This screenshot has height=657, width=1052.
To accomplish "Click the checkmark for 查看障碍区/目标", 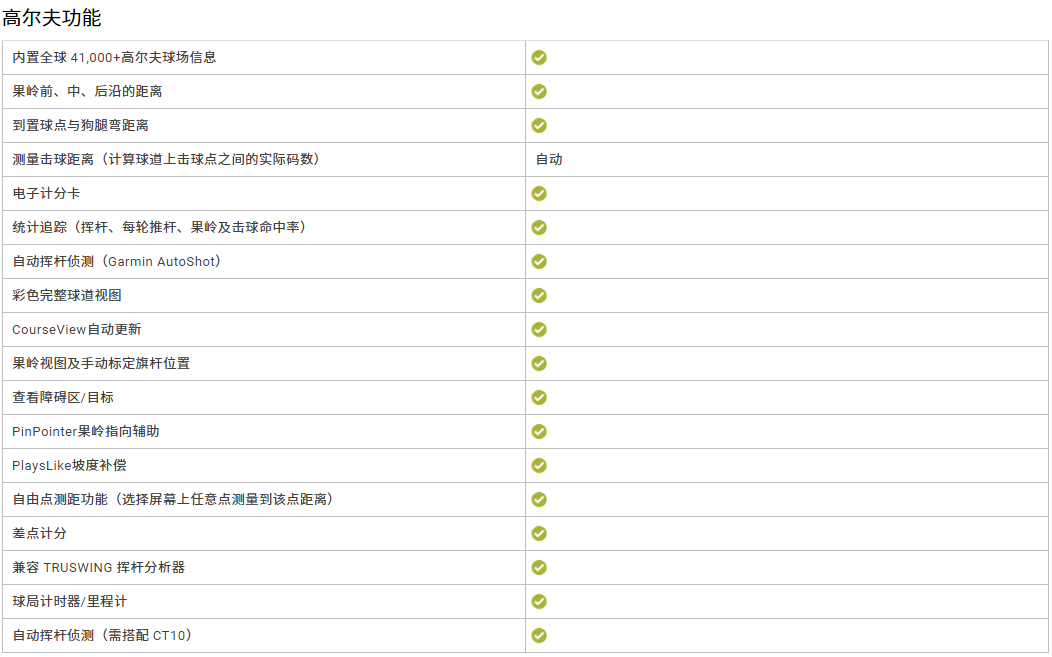I will click(x=539, y=398).
